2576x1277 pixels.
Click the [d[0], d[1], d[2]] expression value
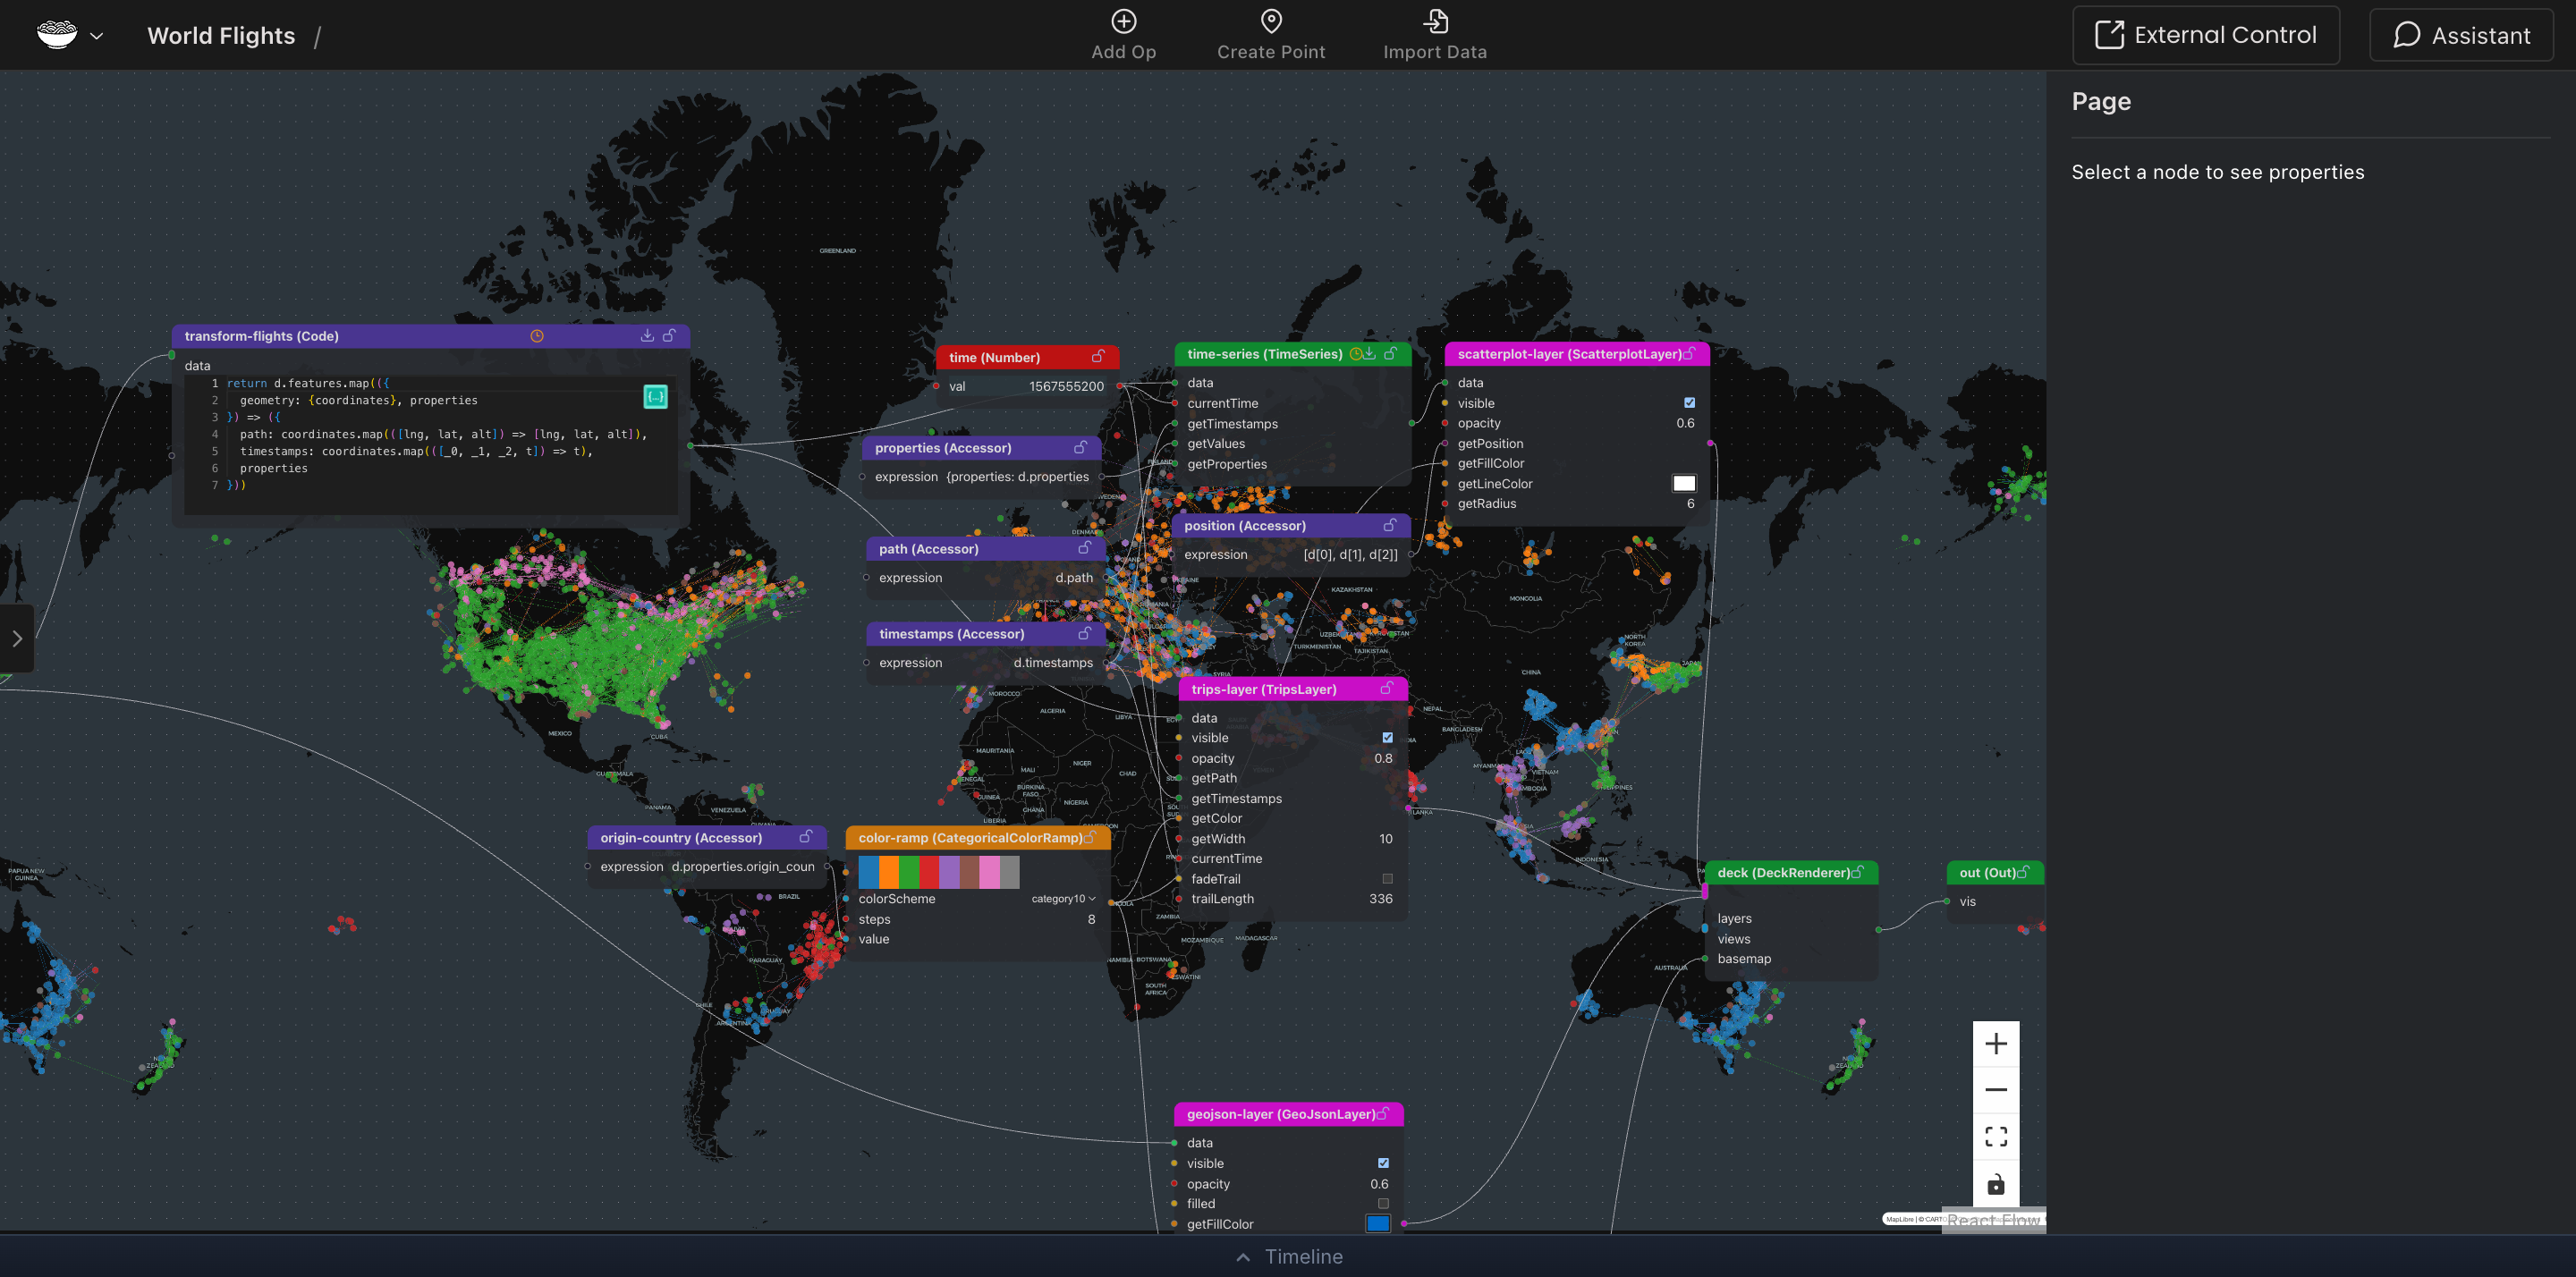pos(1350,555)
